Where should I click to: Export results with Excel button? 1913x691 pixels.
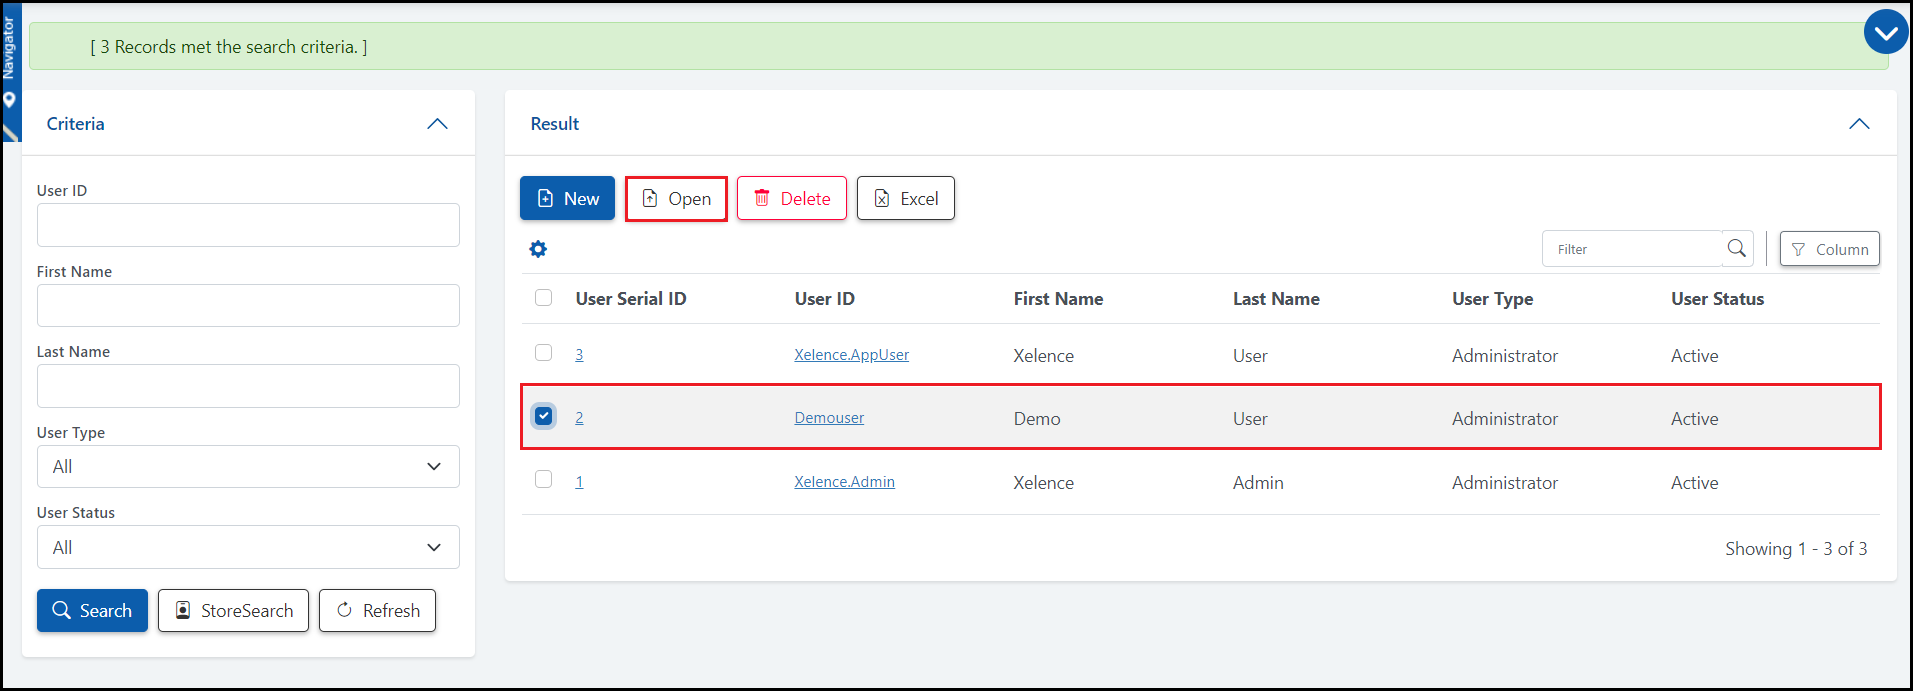pyautogui.click(x=906, y=198)
